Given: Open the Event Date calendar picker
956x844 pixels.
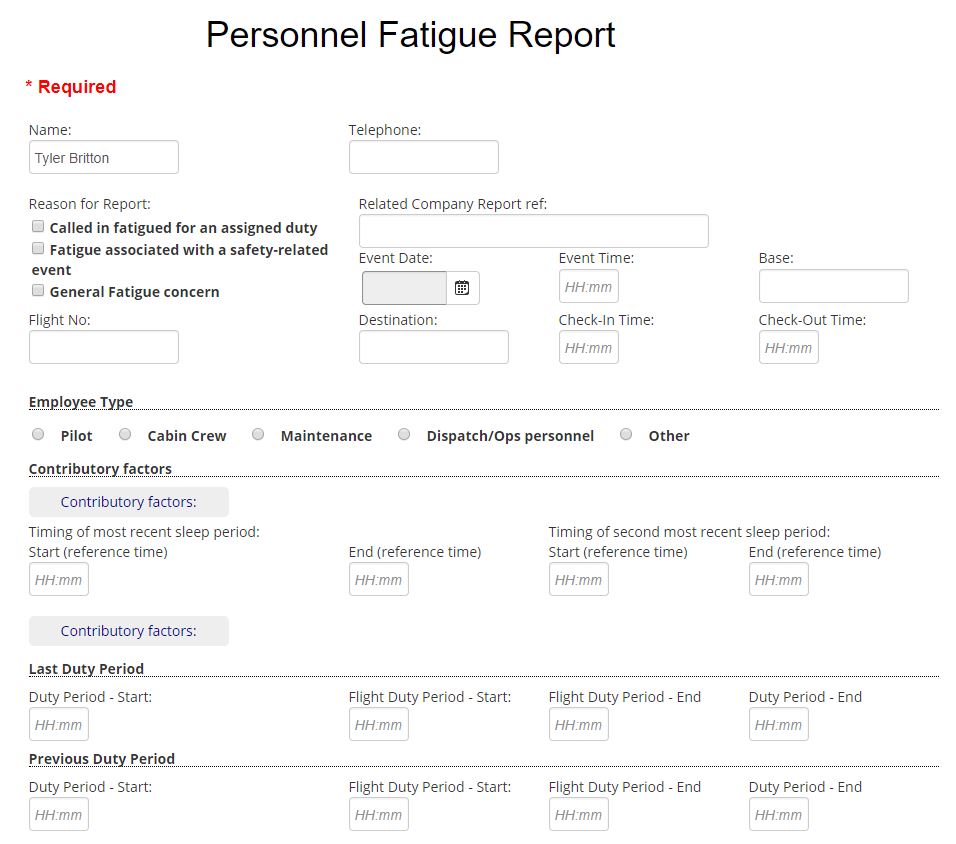Looking at the screenshot, I should 461,288.
